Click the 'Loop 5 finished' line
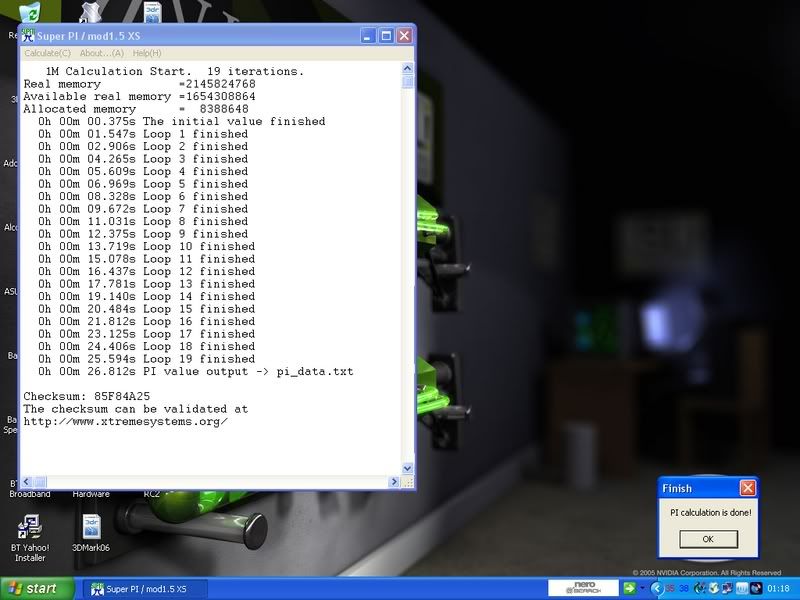800x600 pixels. coord(143,184)
